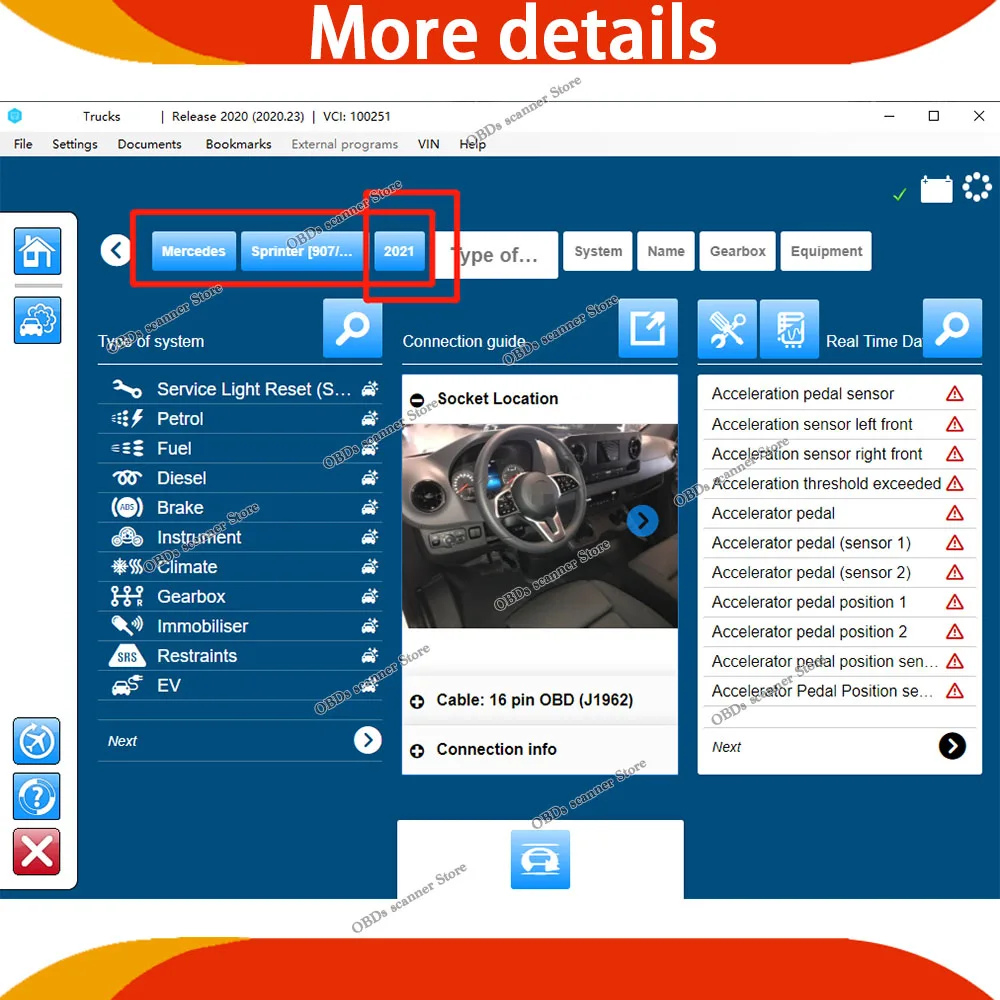This screenshot has width=1000, height=1000.
Task: Select the Name filter button
Action: click(666, 251)
